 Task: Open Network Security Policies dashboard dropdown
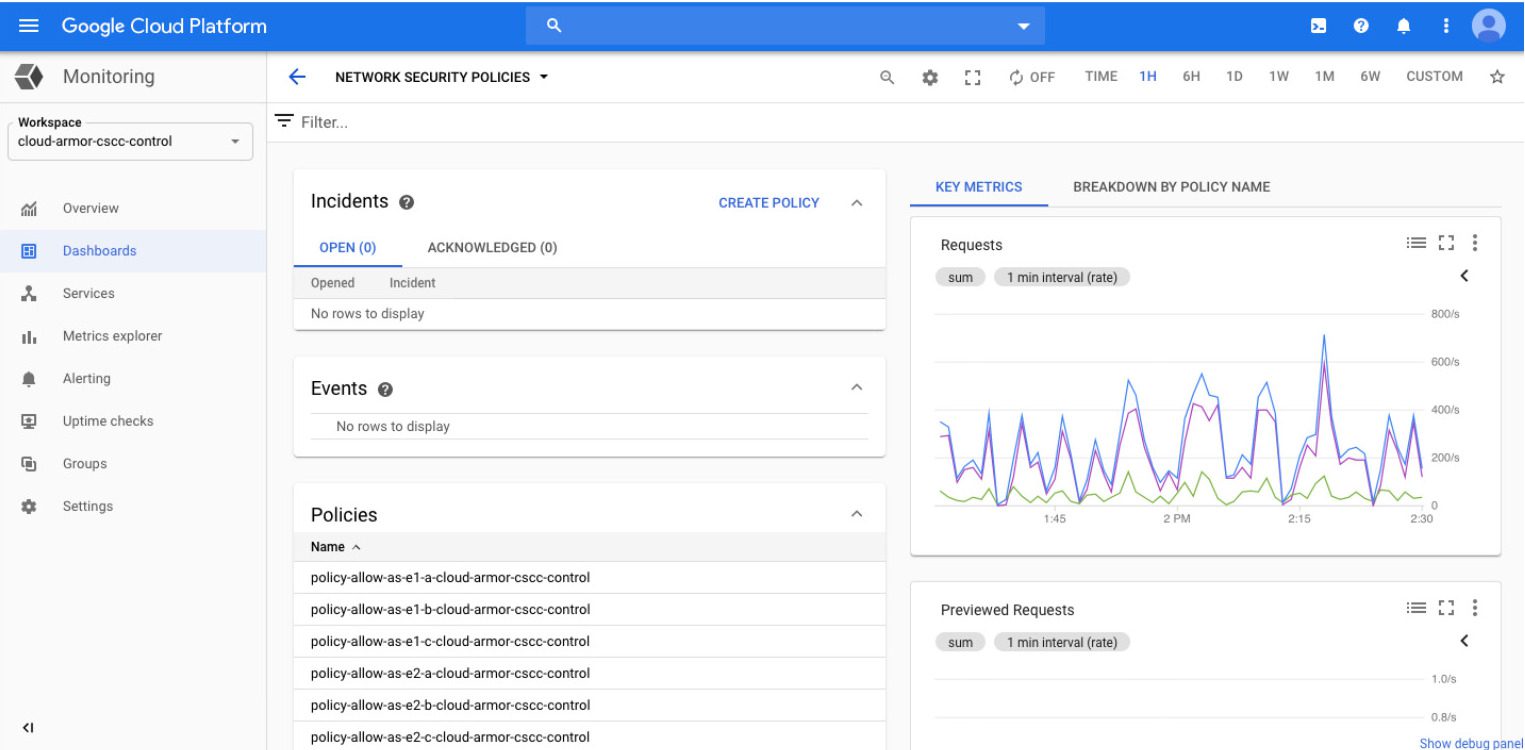coord(442,77)
